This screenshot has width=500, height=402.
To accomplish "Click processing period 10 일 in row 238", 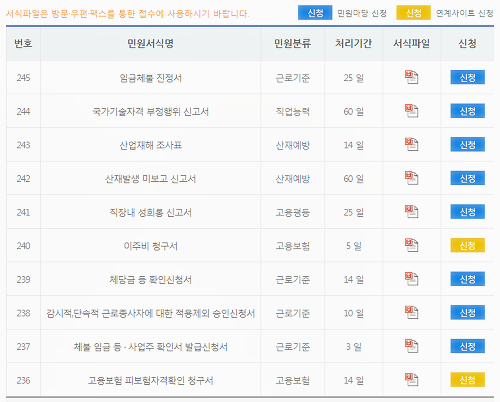I will [x=354, y=313].
